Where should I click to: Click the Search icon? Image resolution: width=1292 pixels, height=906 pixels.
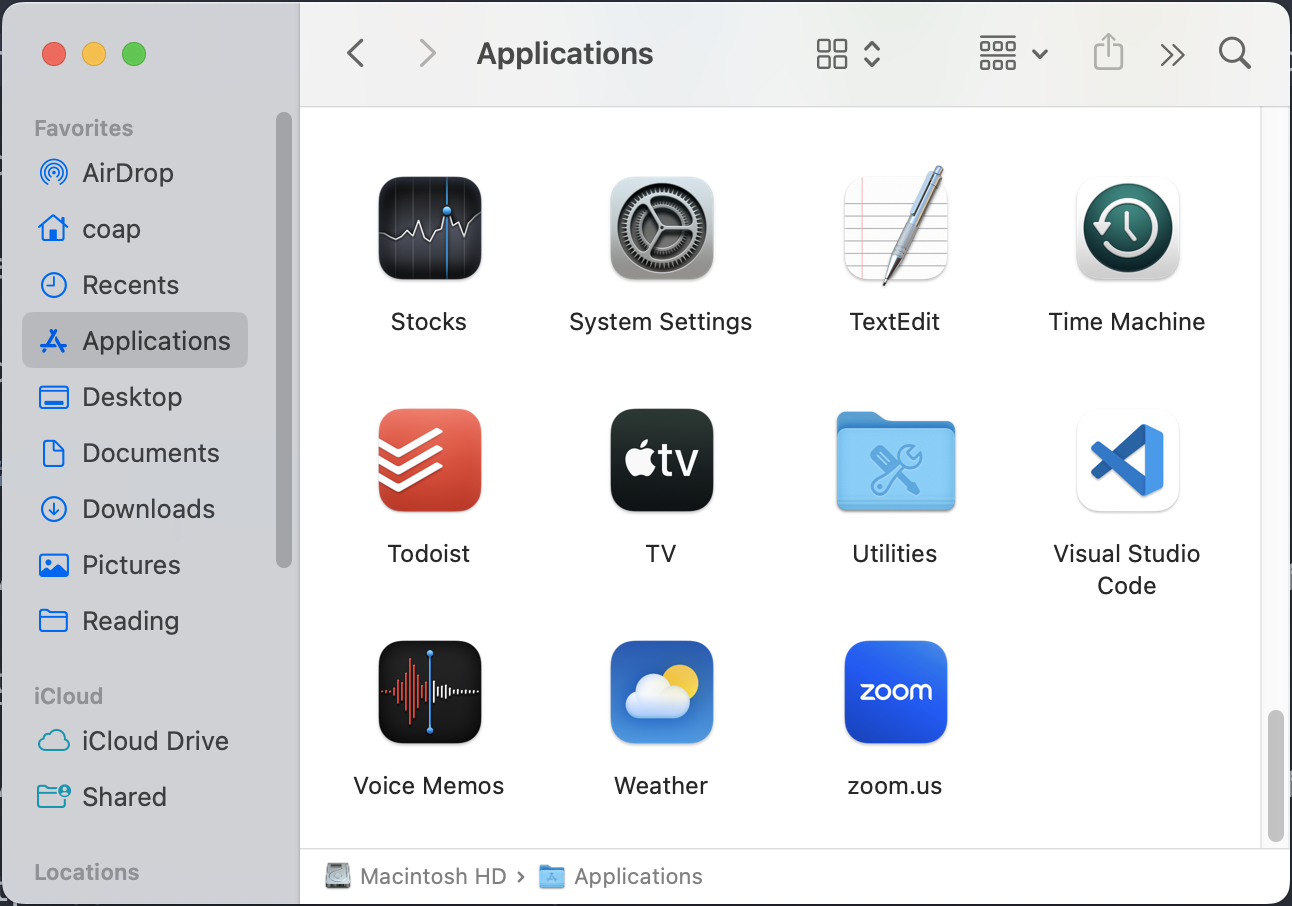[x=1234, y=53]
